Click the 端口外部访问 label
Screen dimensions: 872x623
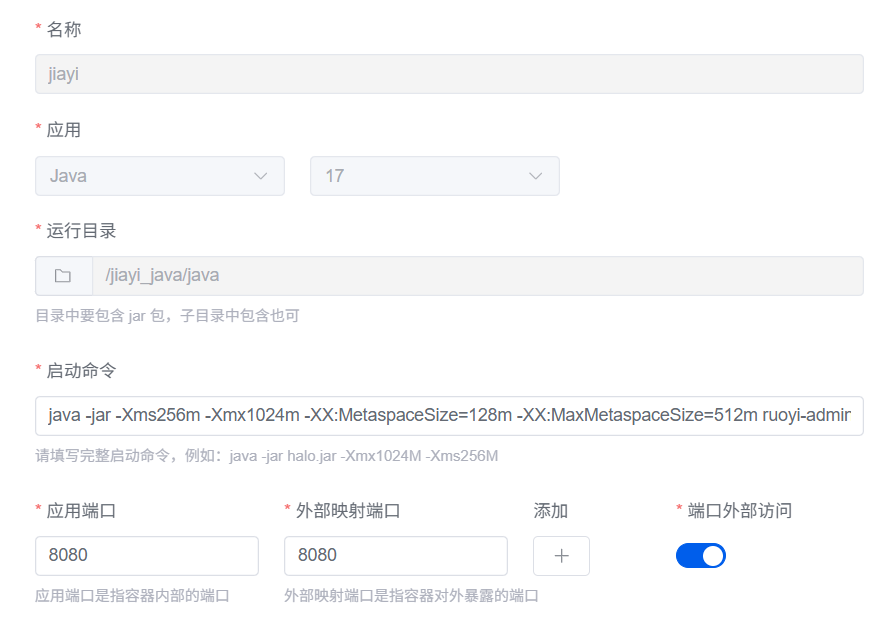[740, 511]
